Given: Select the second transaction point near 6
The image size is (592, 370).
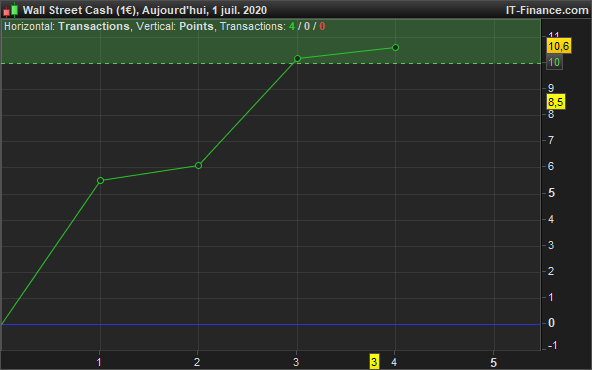Looking at the screenshot, I should click(x=199, y=165).
